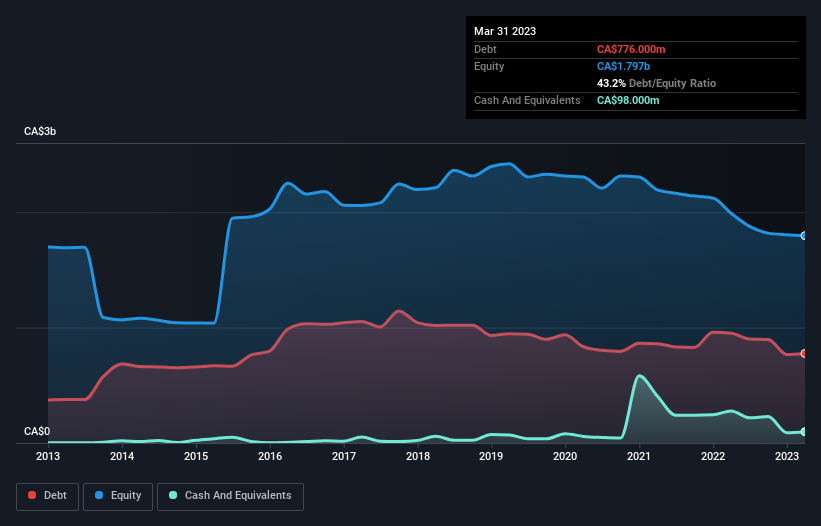
Task: Click the 2017 x-axis label
Action: coord(344,456)
